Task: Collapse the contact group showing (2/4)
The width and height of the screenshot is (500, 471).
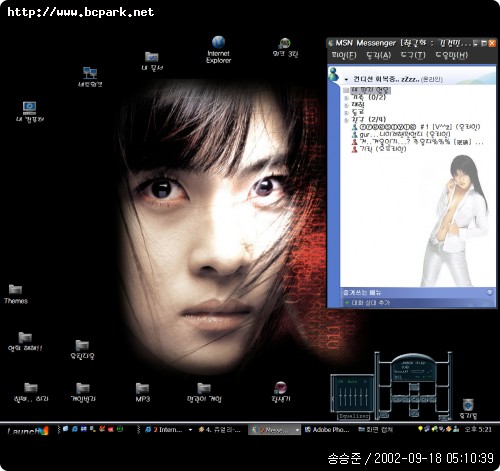Action: click(x=346, y=120)
